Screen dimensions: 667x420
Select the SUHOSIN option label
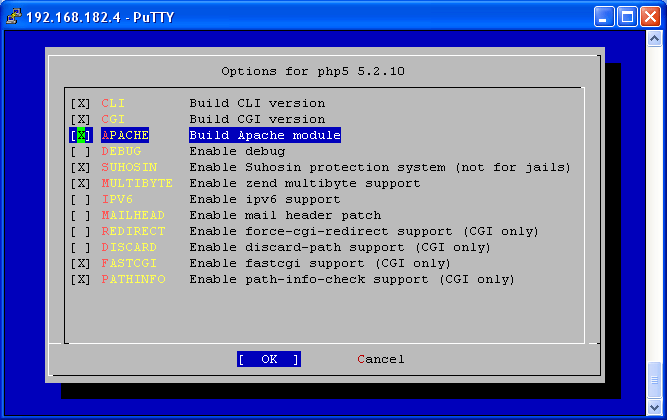click(129, 167)
